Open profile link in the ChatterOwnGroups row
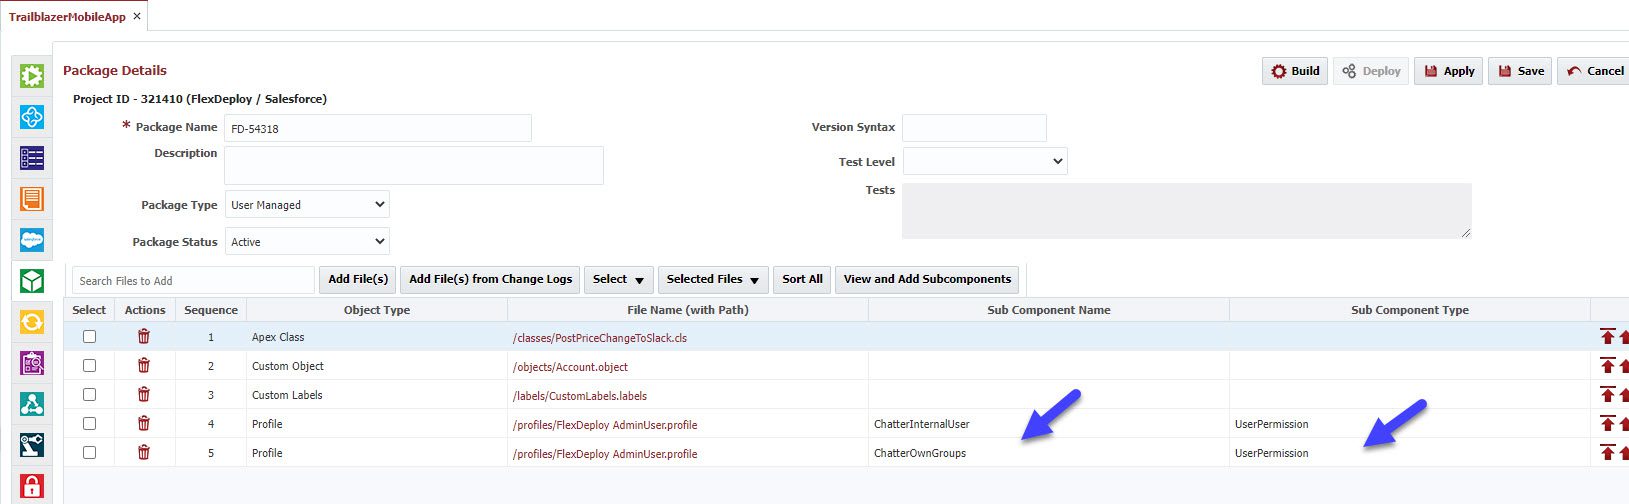1629x504 pixels. [605, 454]
